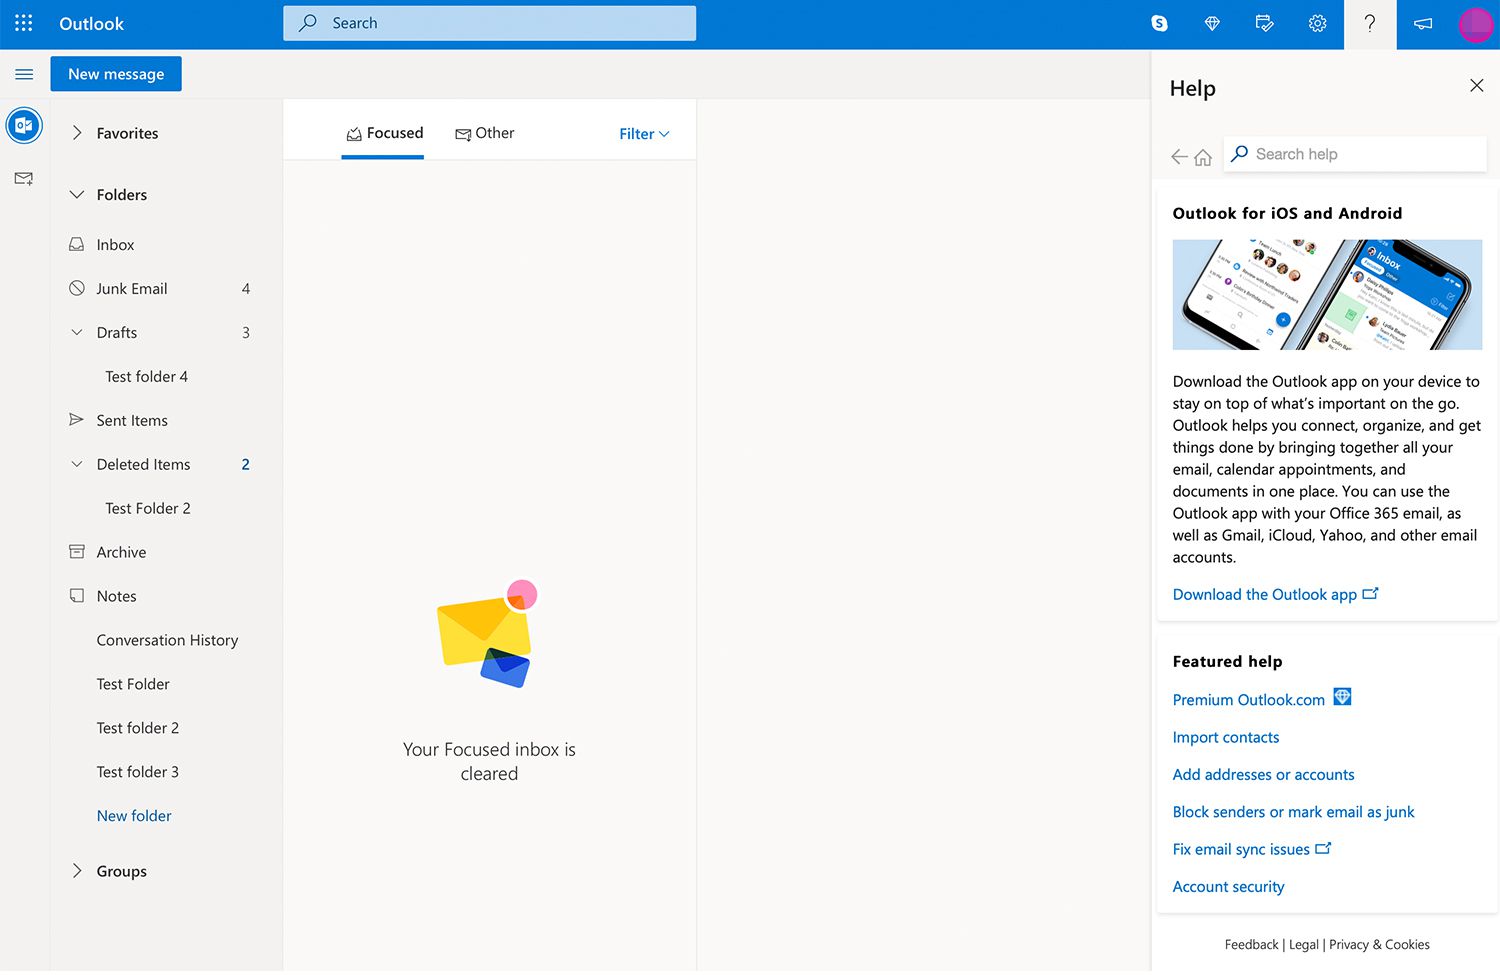Expand the Favorites section
1500x975 pixels.
coord(77,133)
